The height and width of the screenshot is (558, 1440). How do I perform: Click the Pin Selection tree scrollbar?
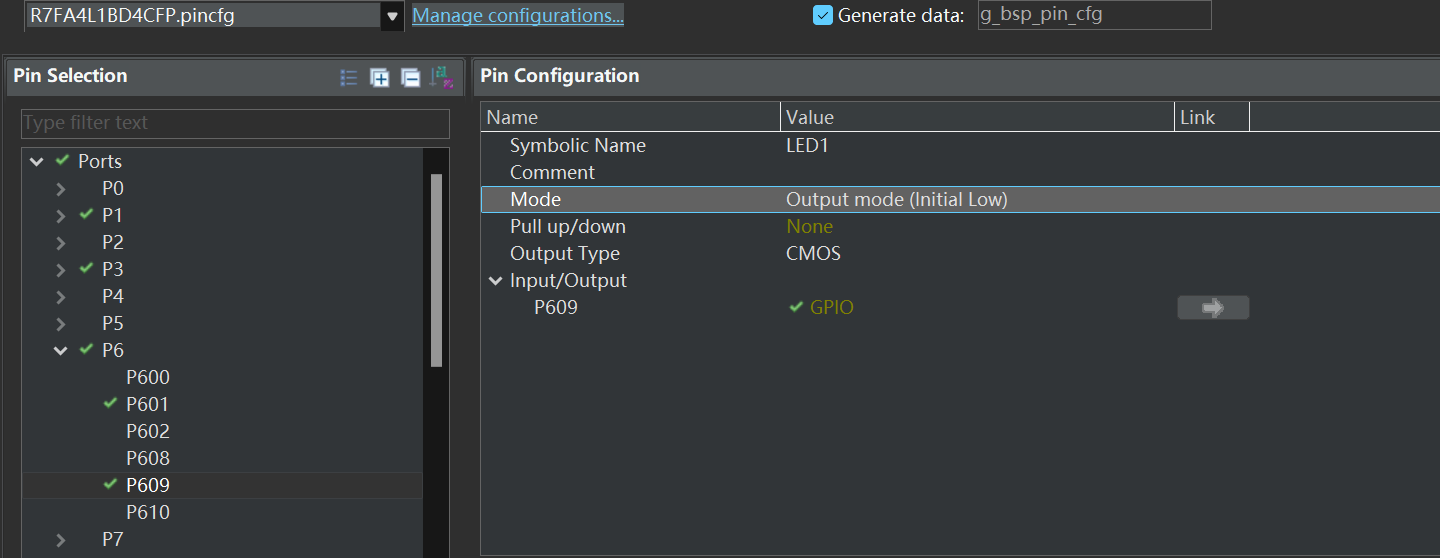coord(436,270)
